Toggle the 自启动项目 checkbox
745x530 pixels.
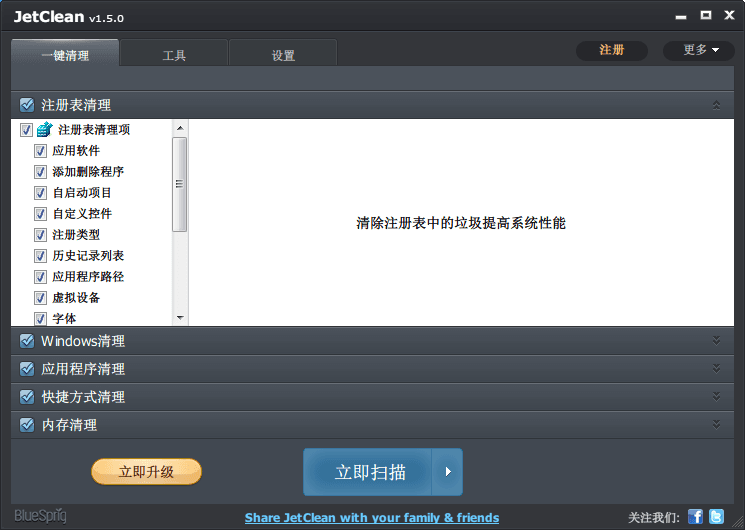40,193
